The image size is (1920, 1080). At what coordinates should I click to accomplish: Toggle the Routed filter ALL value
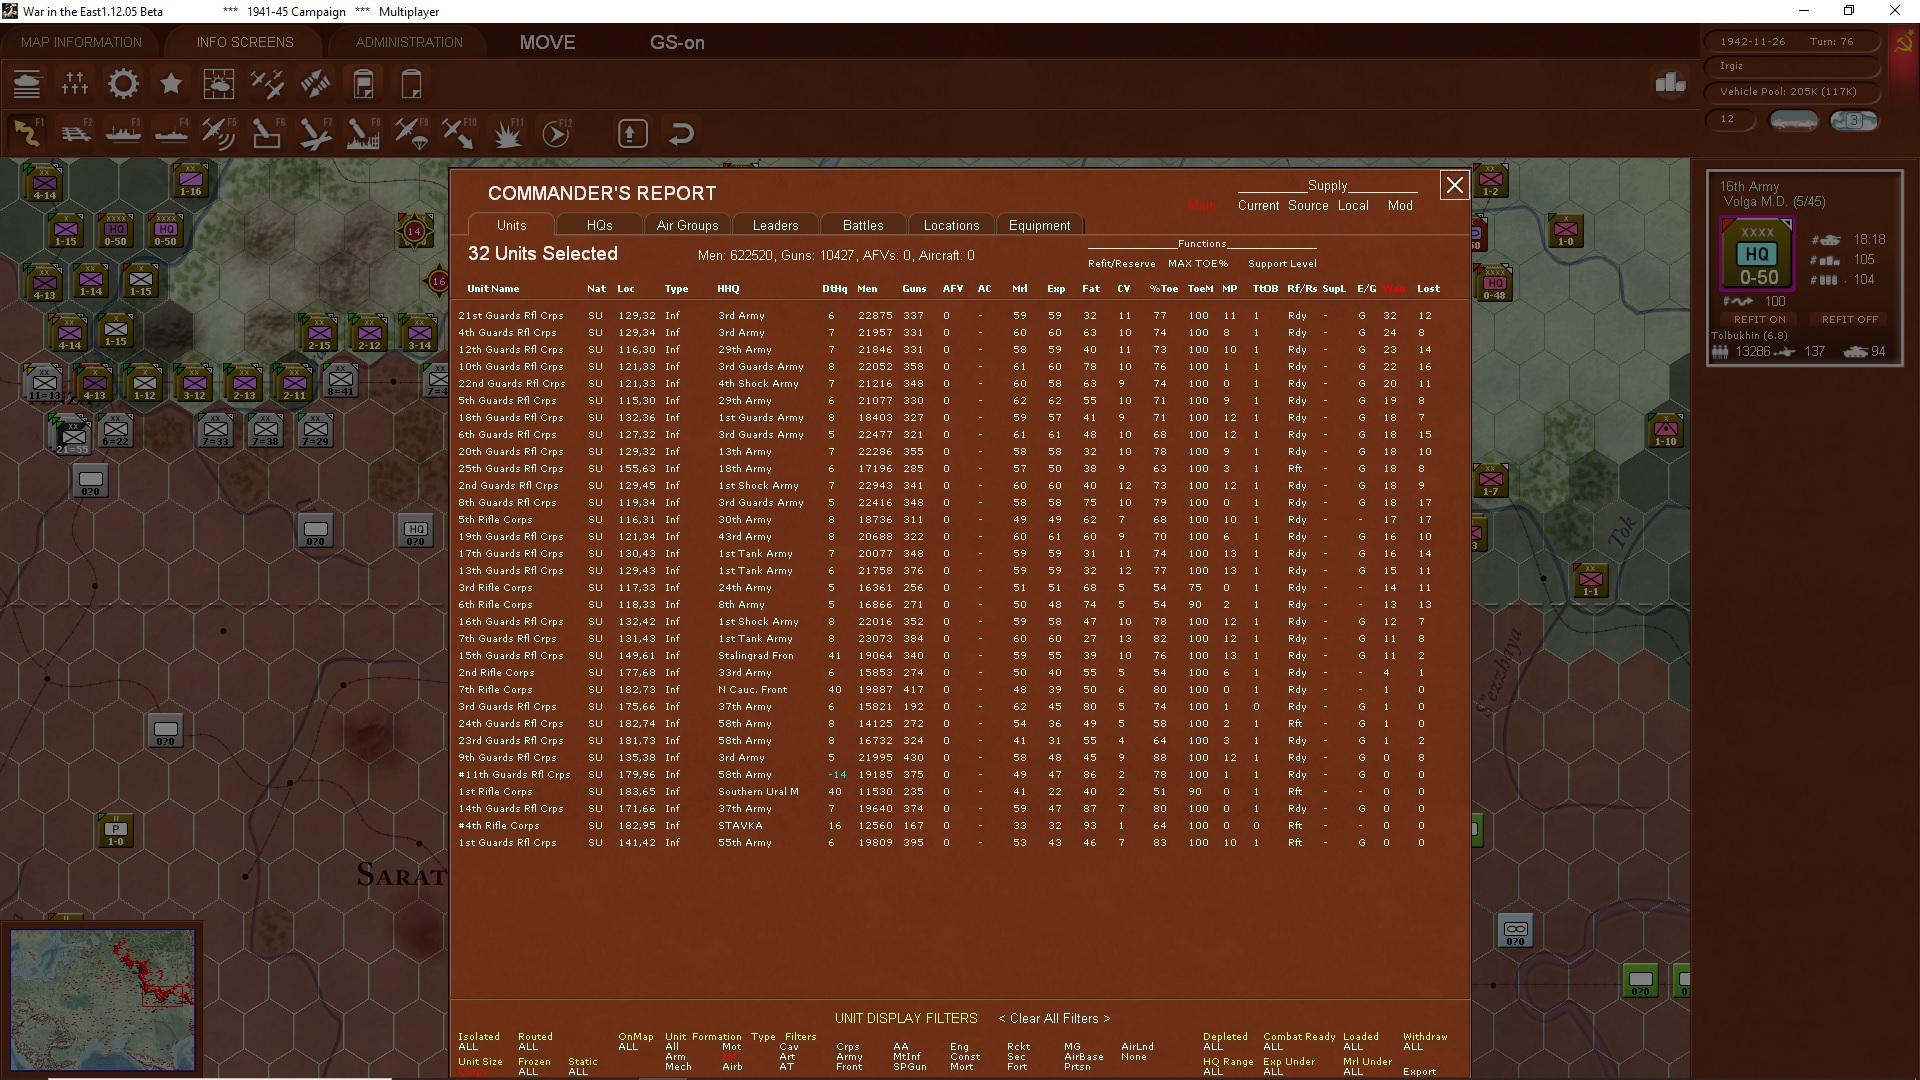click(x=528, y=1047)
